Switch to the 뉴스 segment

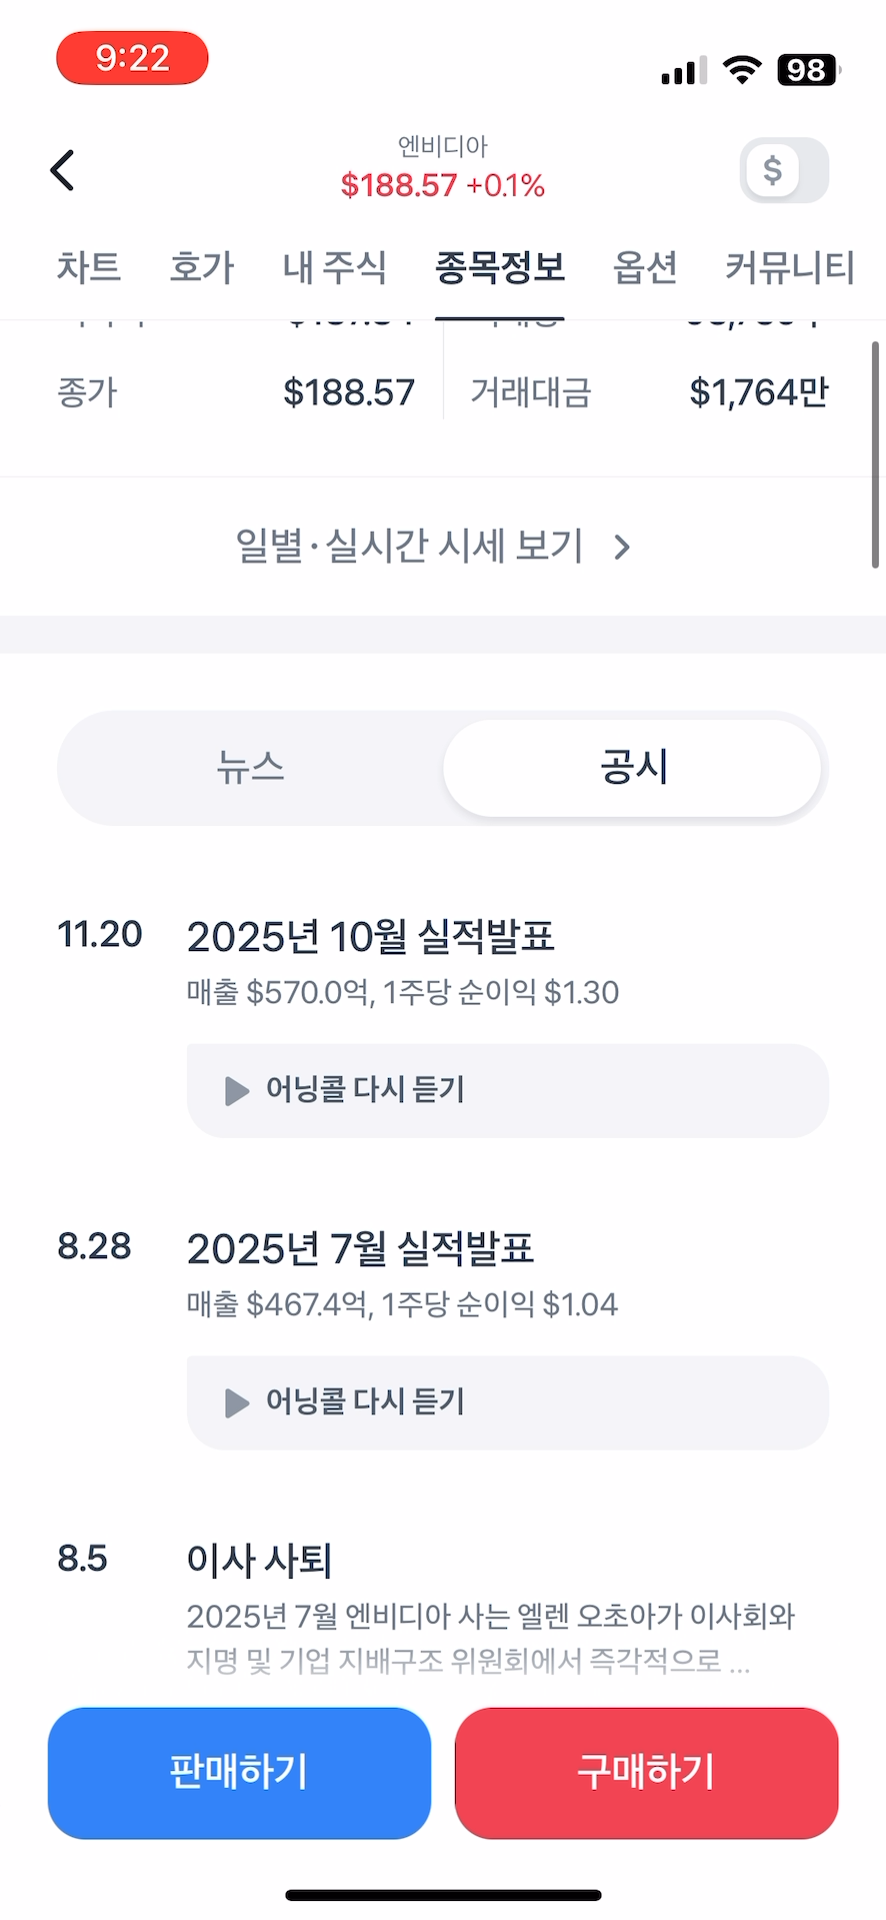pyautogui.click(x=251, y=768)
